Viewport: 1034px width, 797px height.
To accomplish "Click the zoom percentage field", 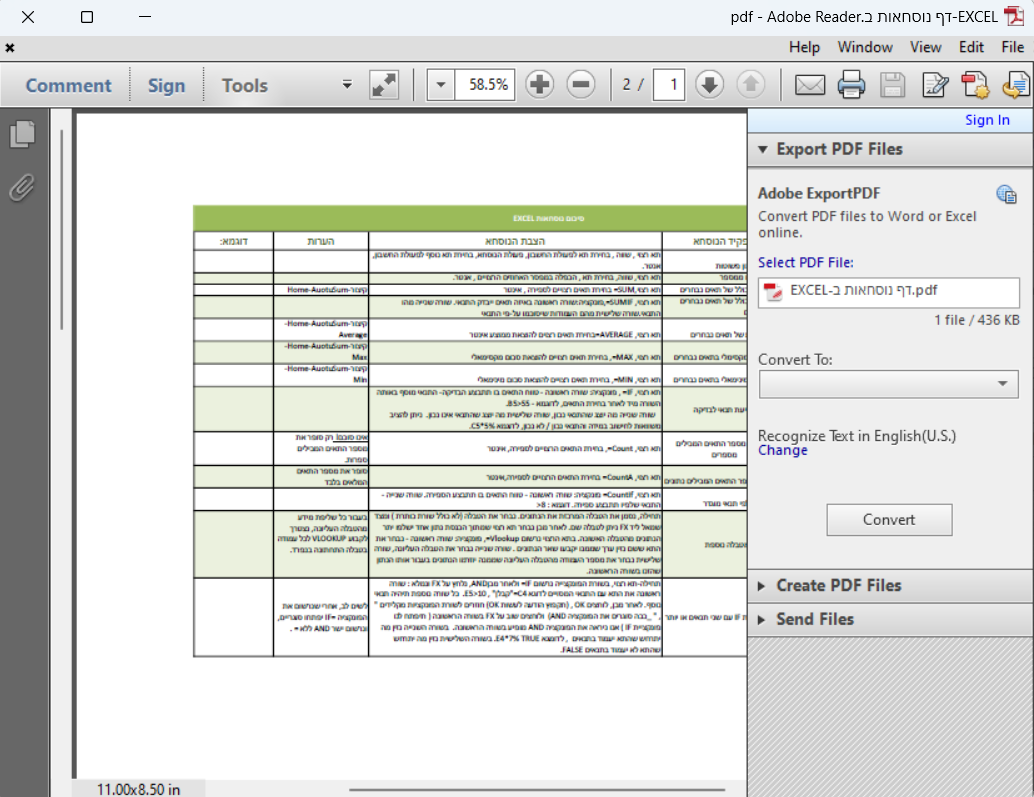I will click(485, 84).
